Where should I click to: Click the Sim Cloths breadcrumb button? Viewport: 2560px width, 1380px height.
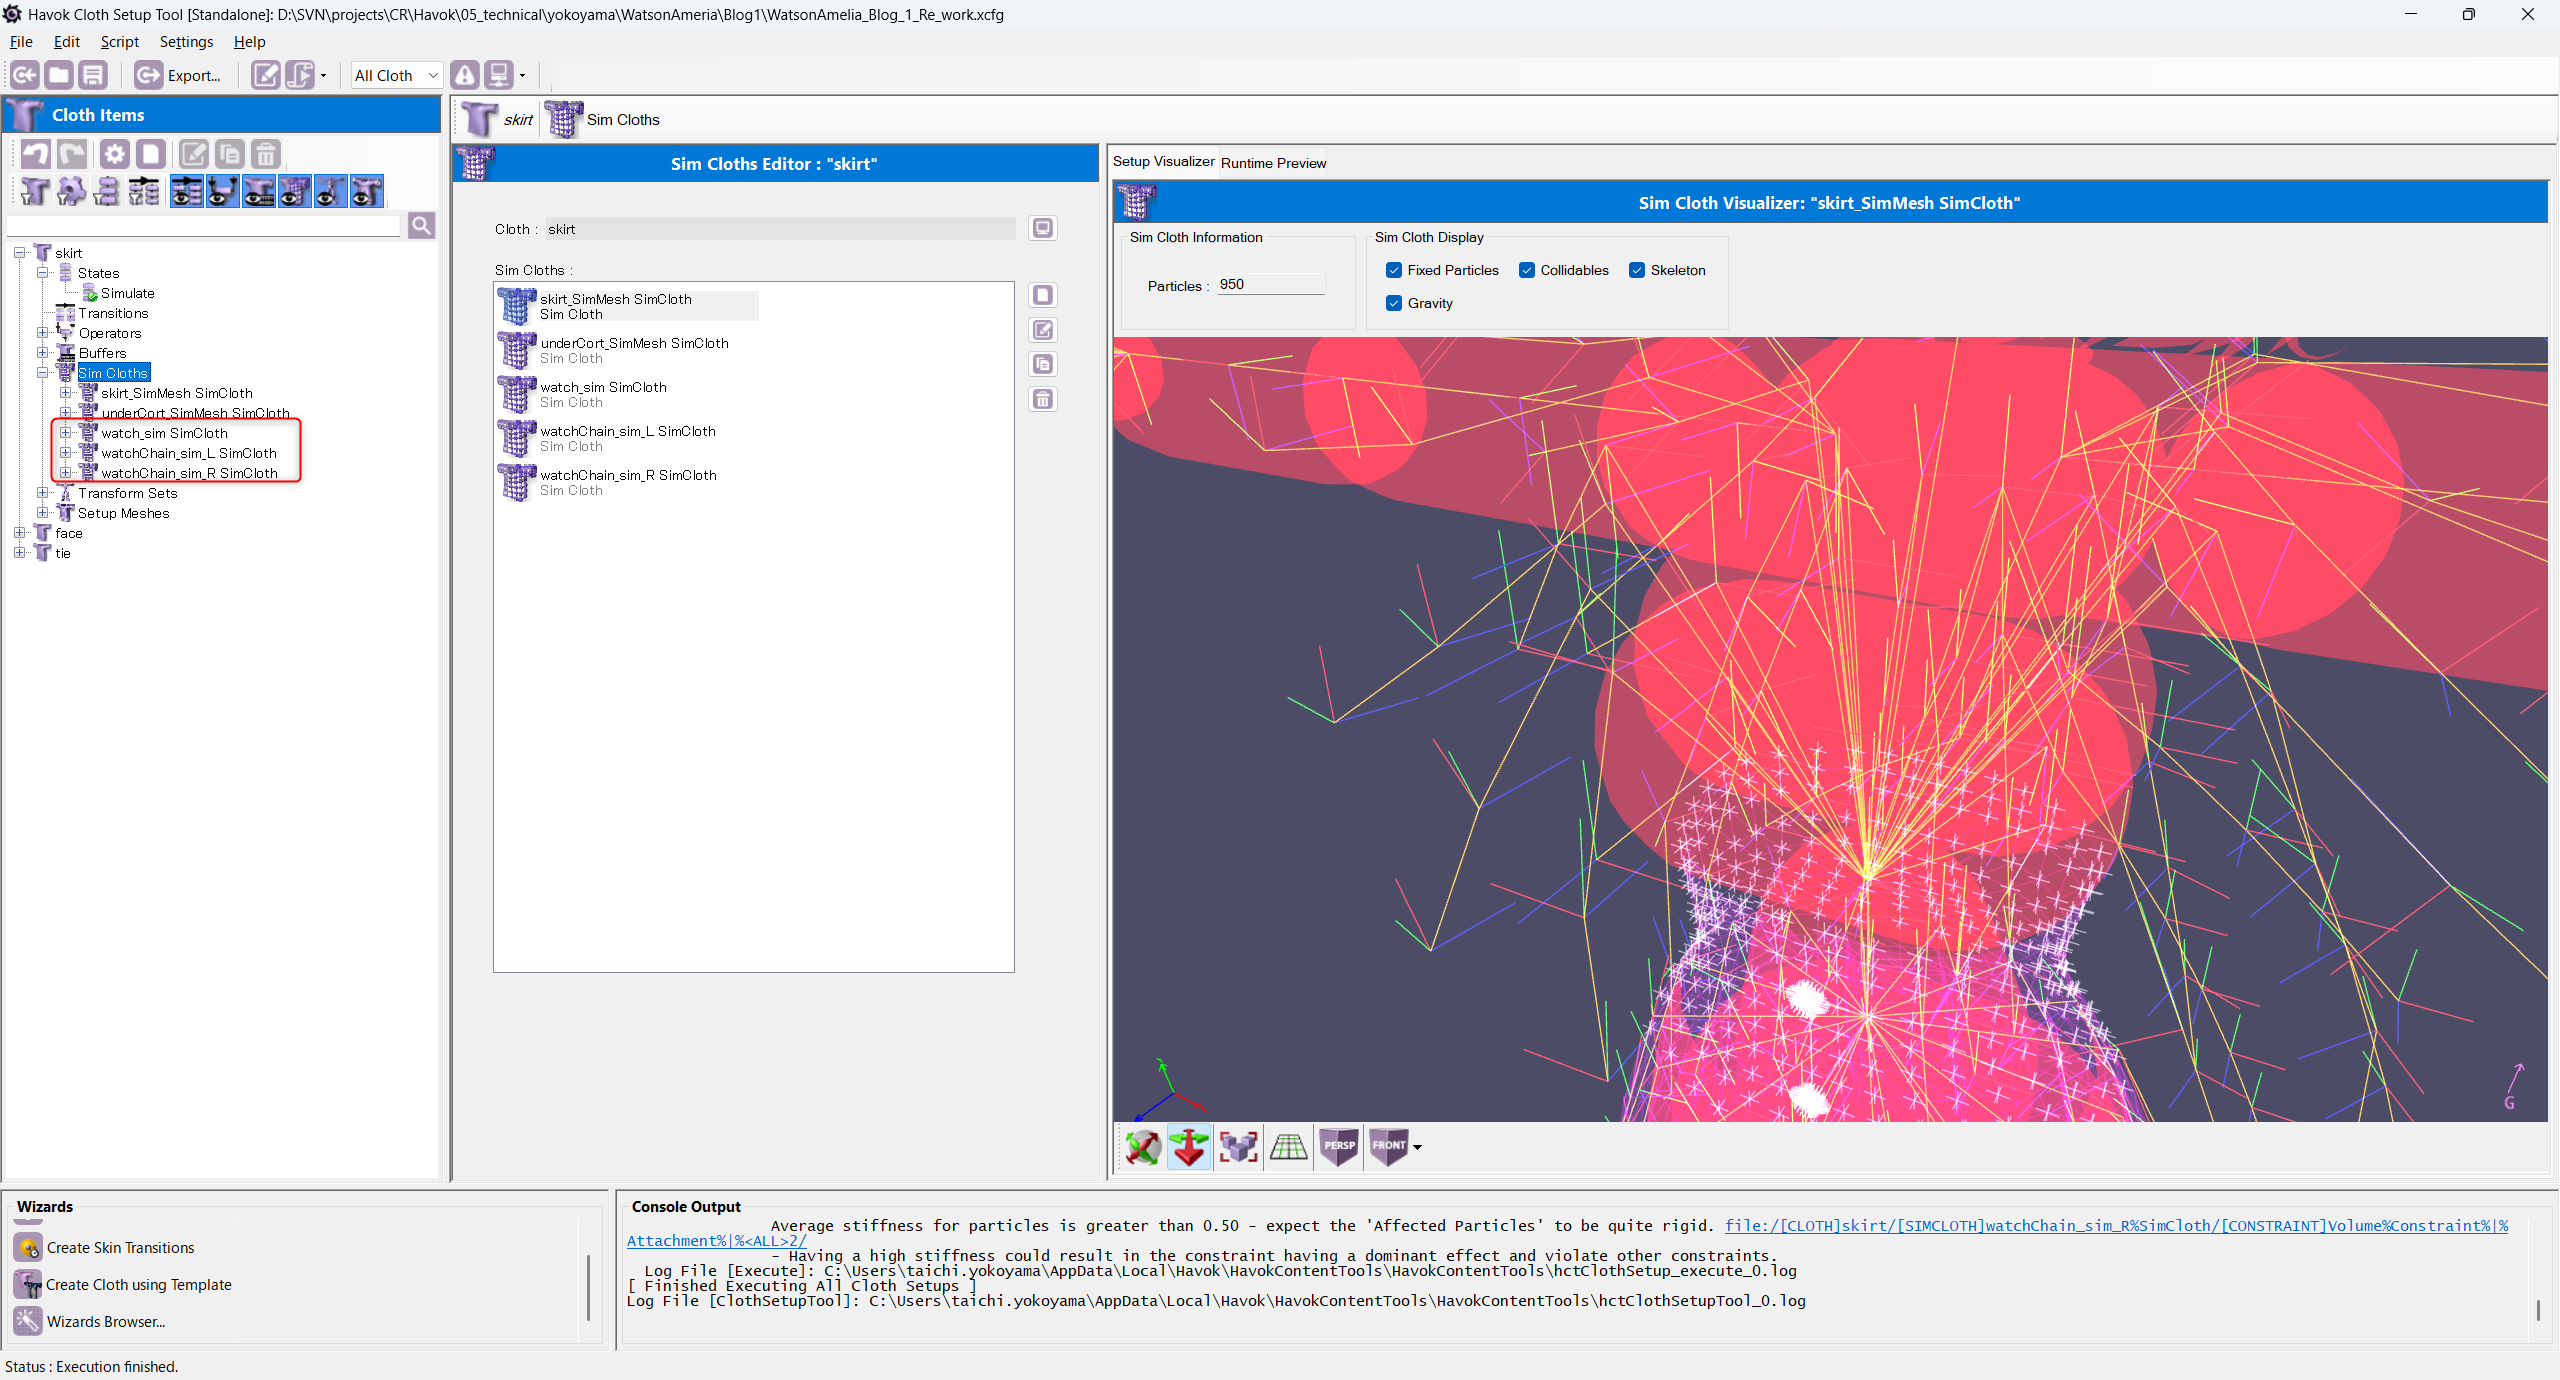603,120
